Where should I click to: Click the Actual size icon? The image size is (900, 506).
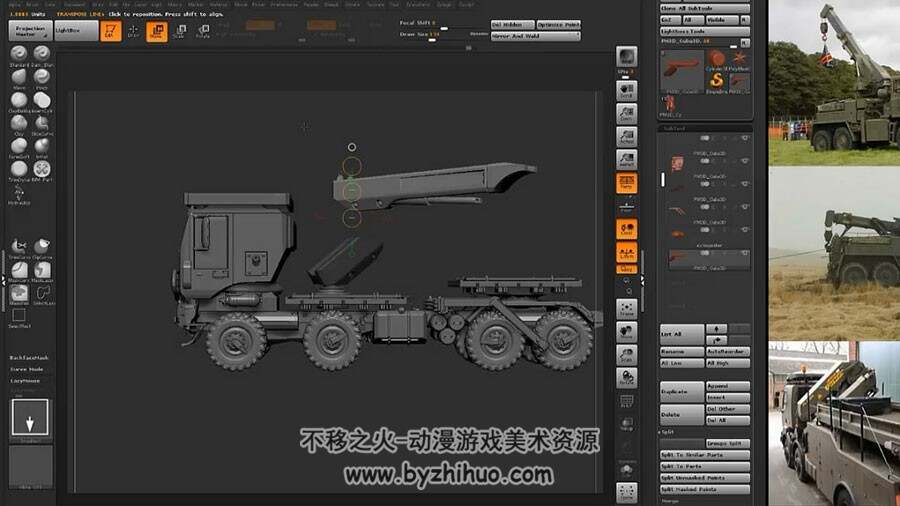click(x=626, y=137)
